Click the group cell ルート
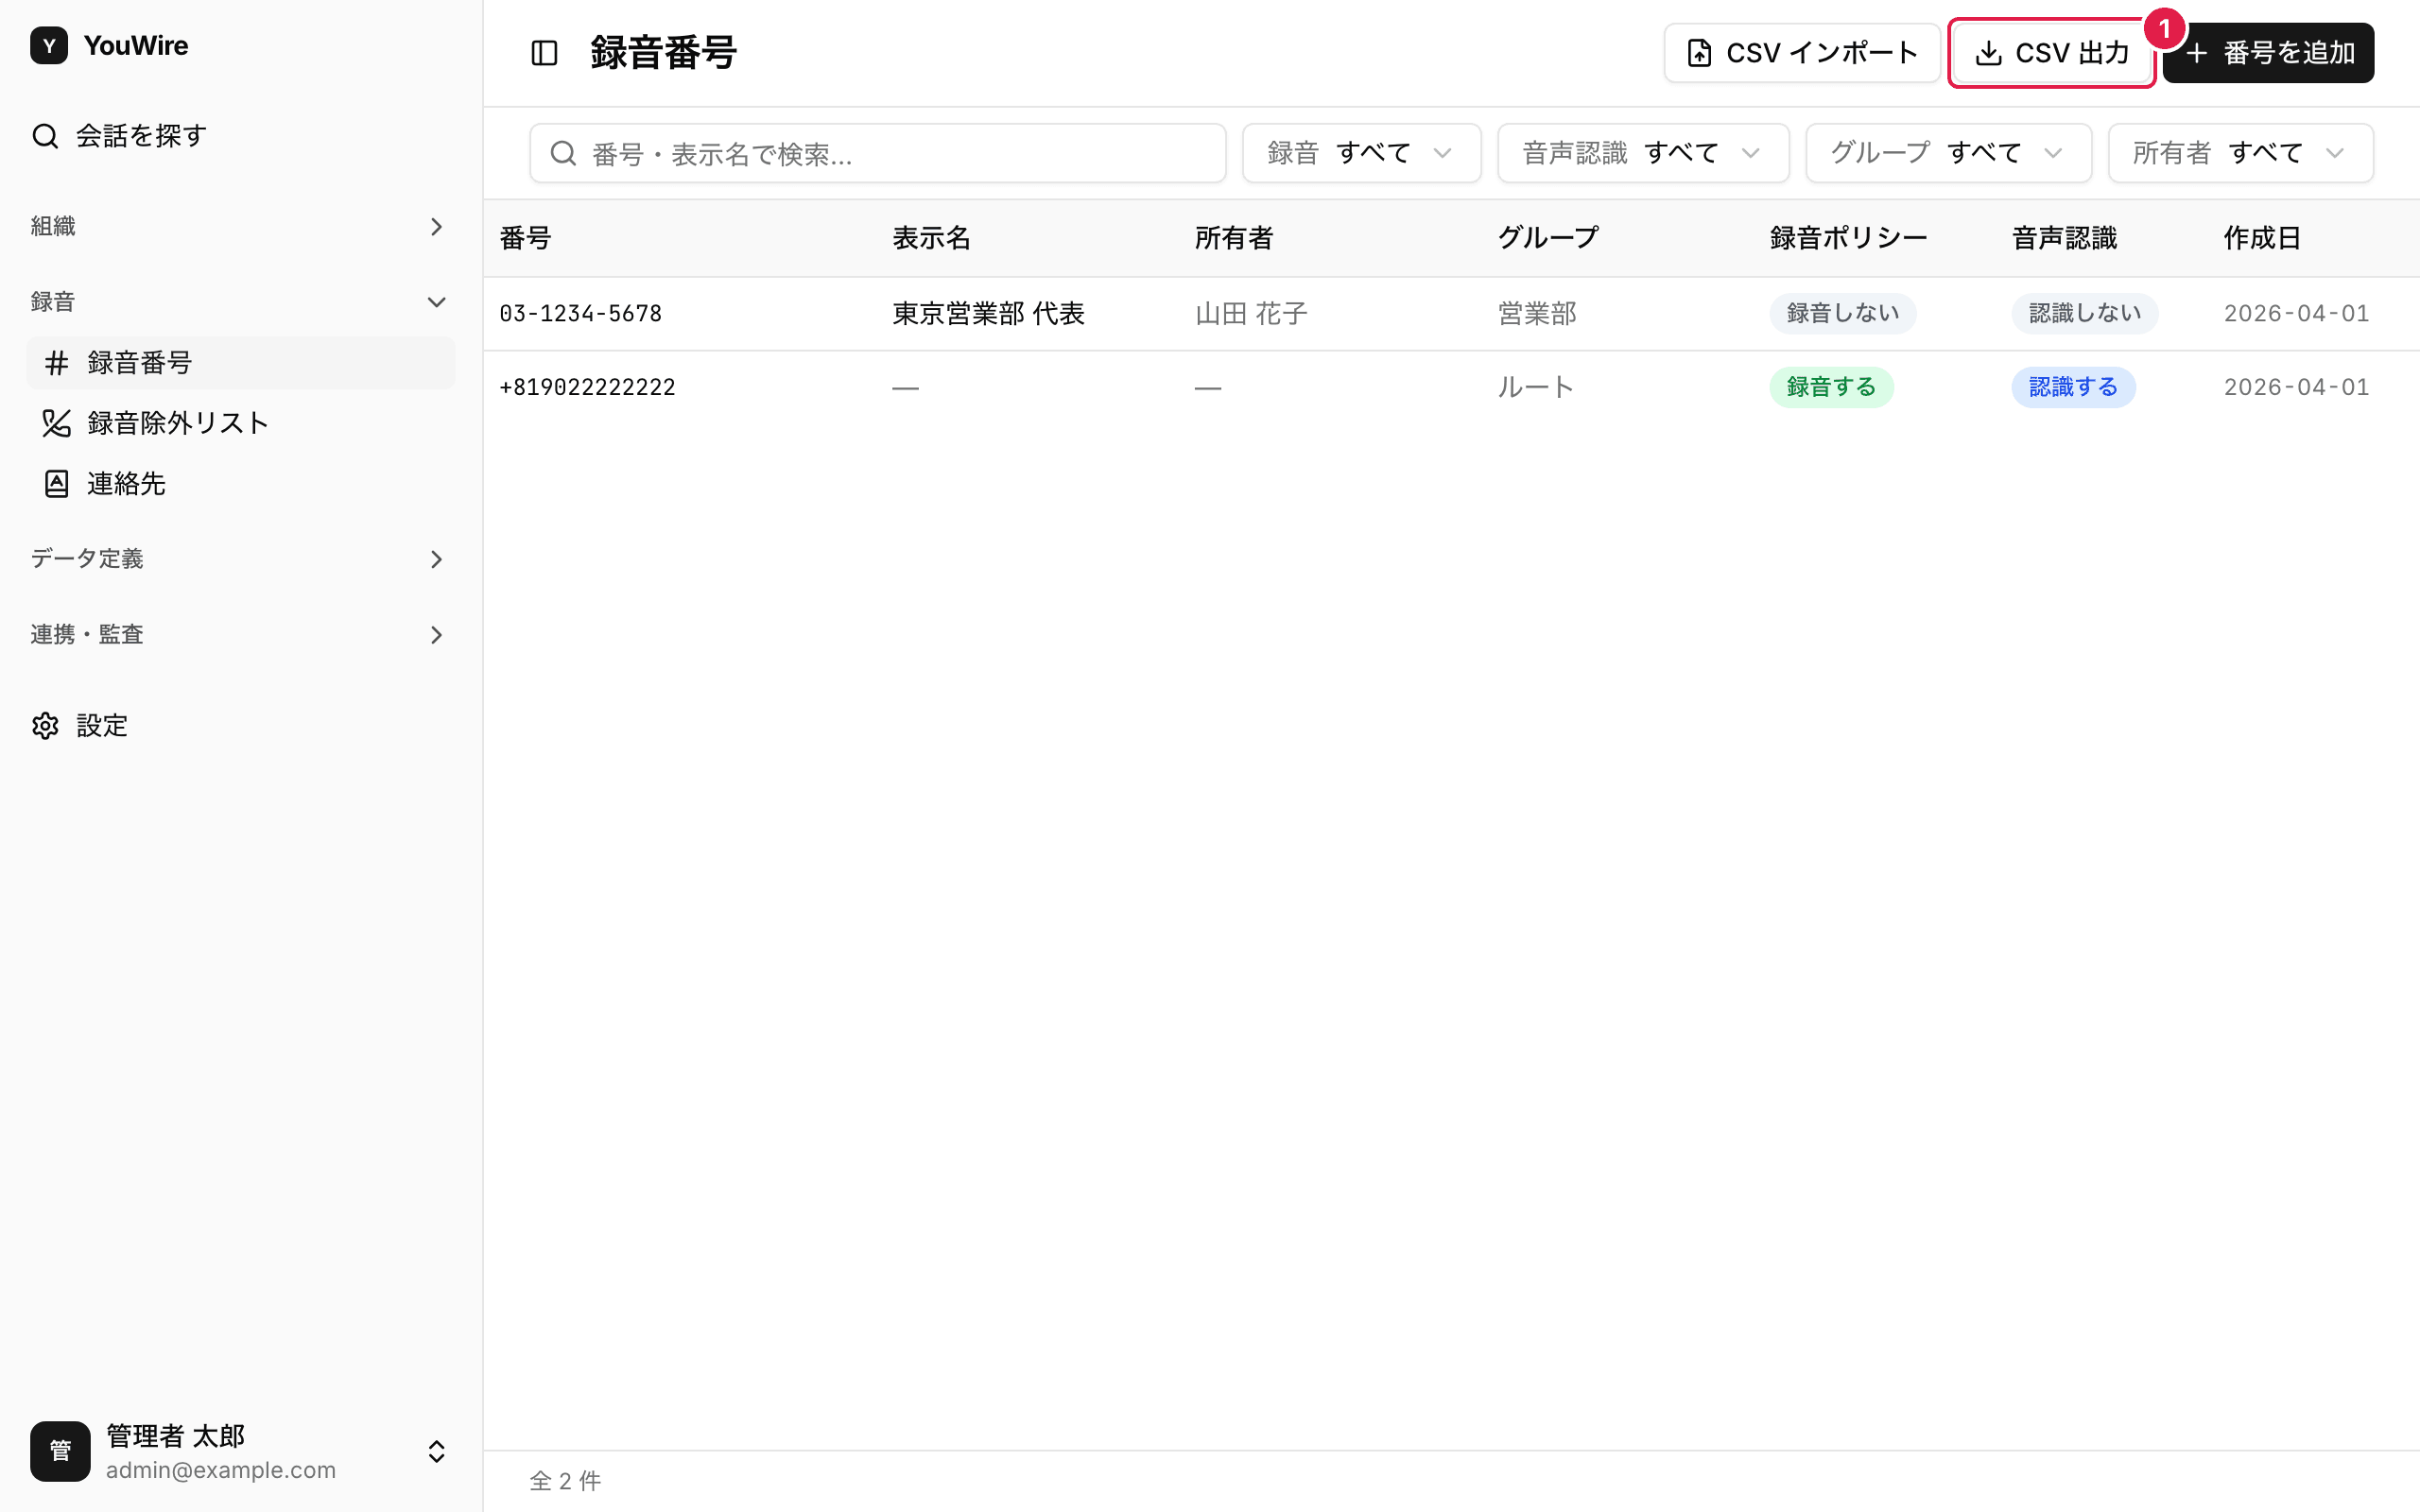The image size is (2420, 1512). pos(1536,387)
